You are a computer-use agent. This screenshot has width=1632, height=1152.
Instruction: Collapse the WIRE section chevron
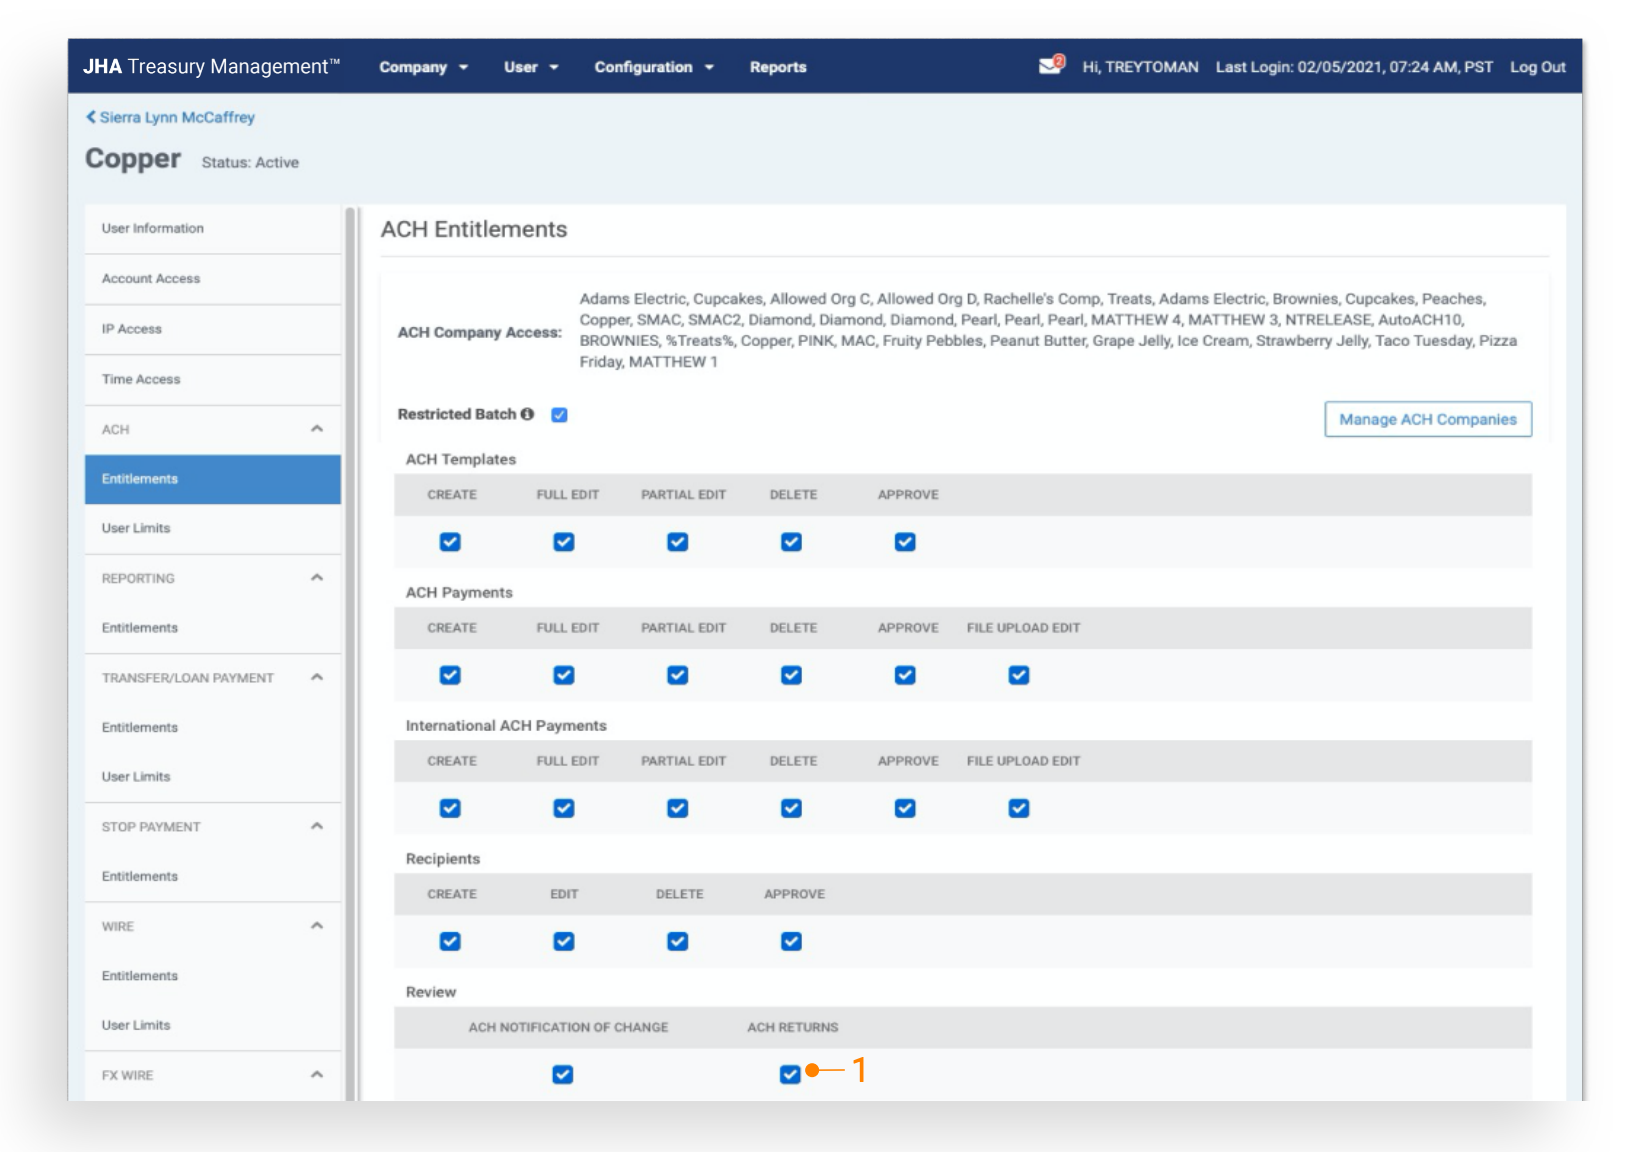pyautogui.click(x=317, y=926)
